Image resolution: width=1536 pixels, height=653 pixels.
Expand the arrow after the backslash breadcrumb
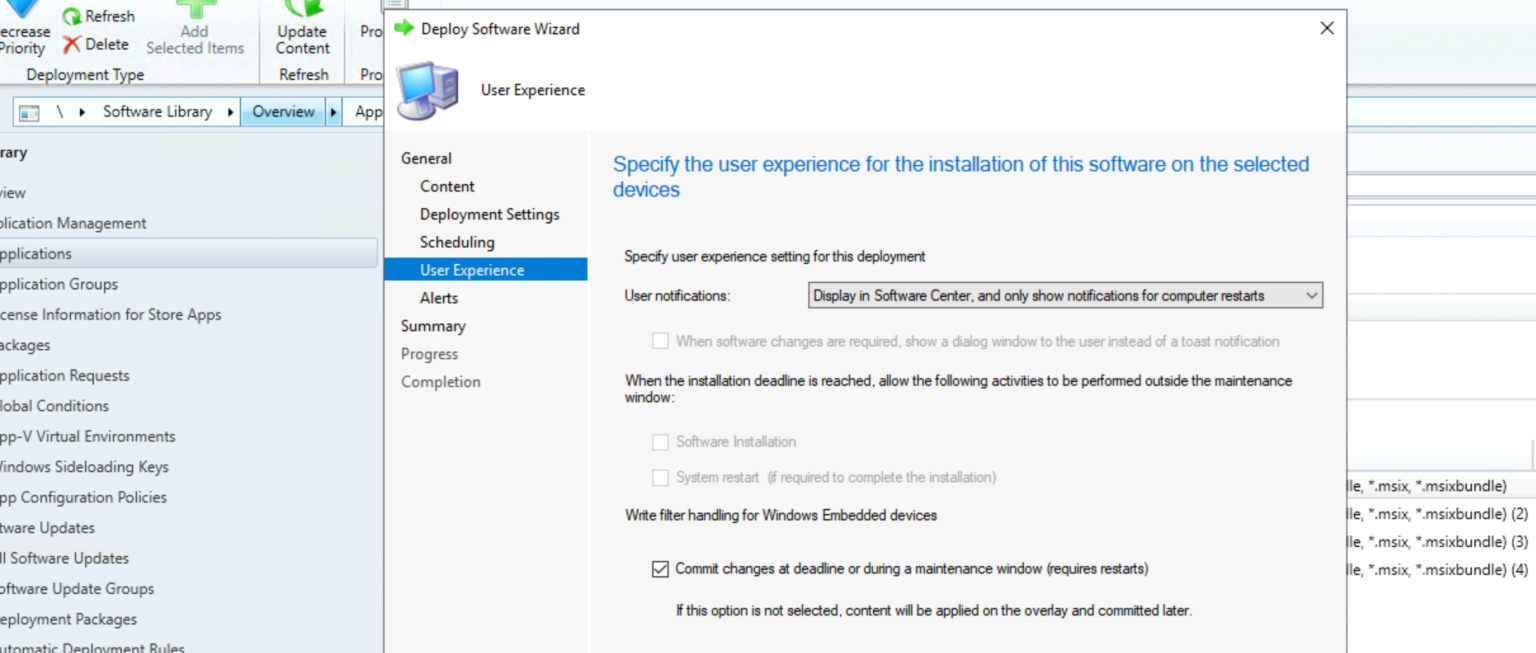pyautogui.click(x=82, y=112)
